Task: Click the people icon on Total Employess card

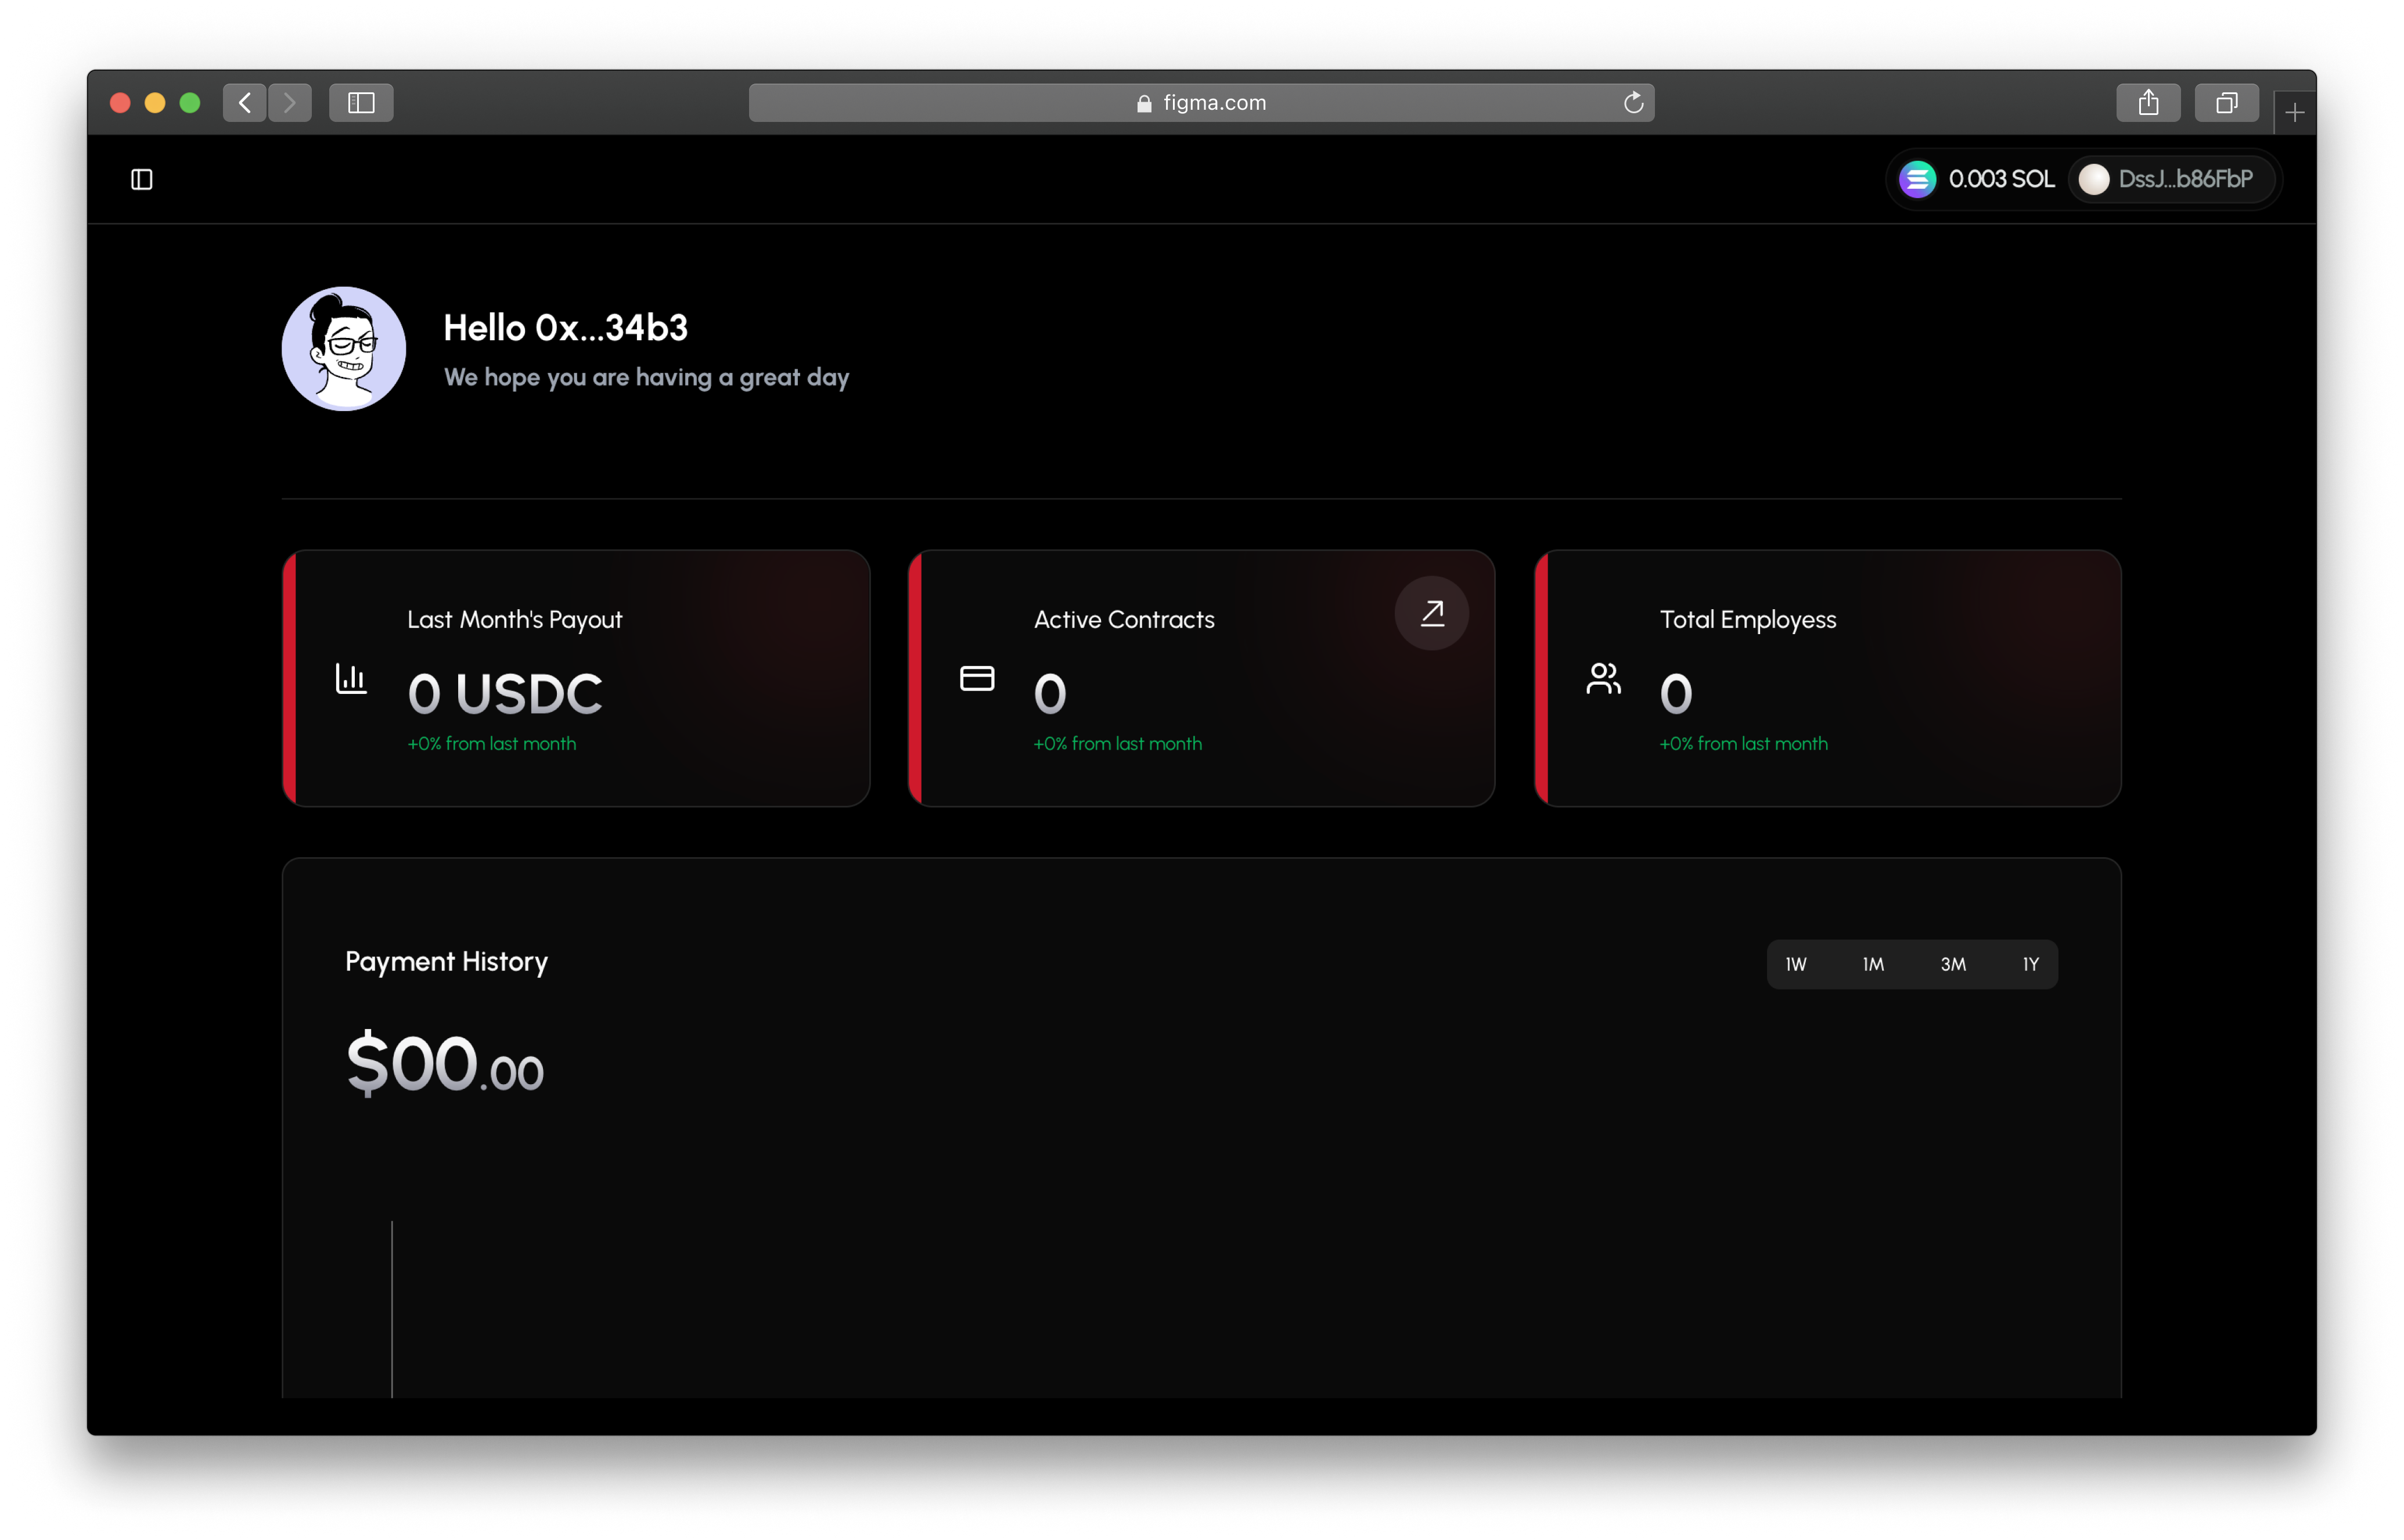Action: point(1603,679)
